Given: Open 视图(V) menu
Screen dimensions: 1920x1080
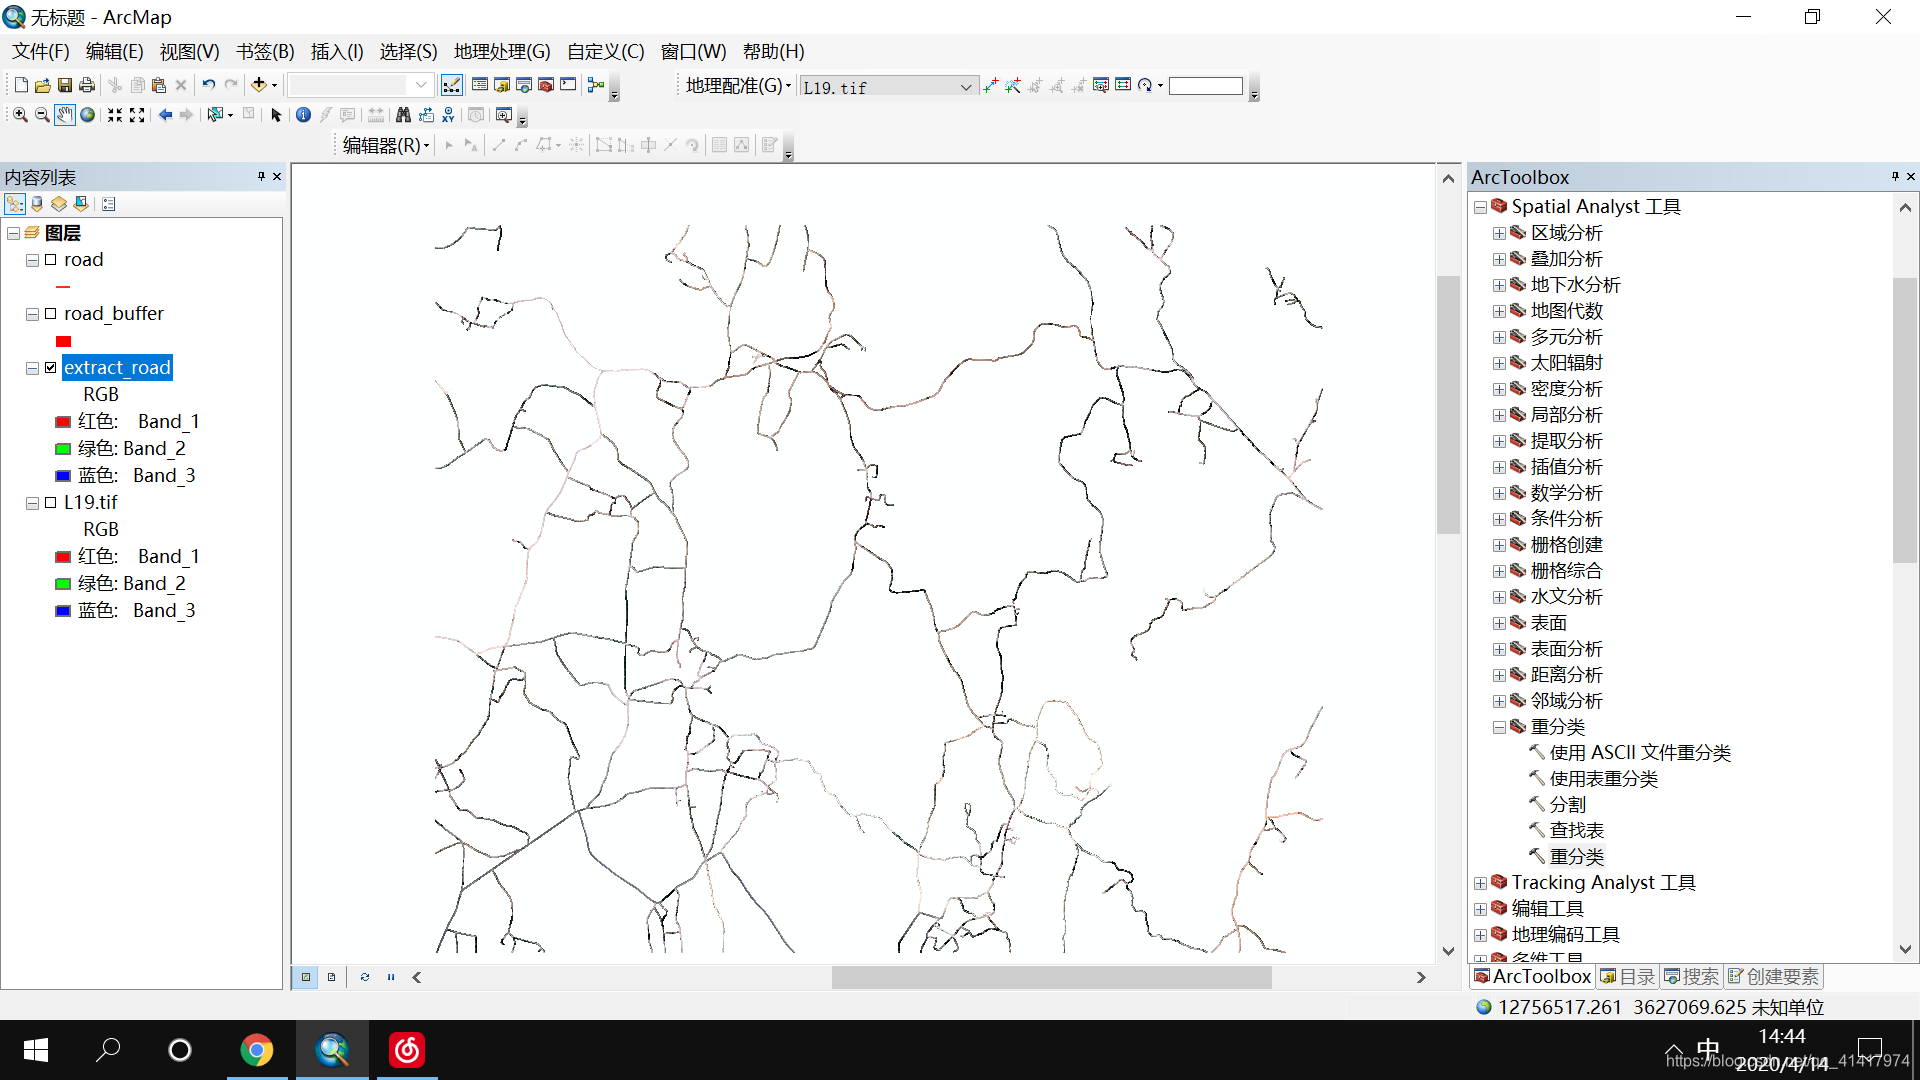Looking at the screenshot, I should (190, 50).
